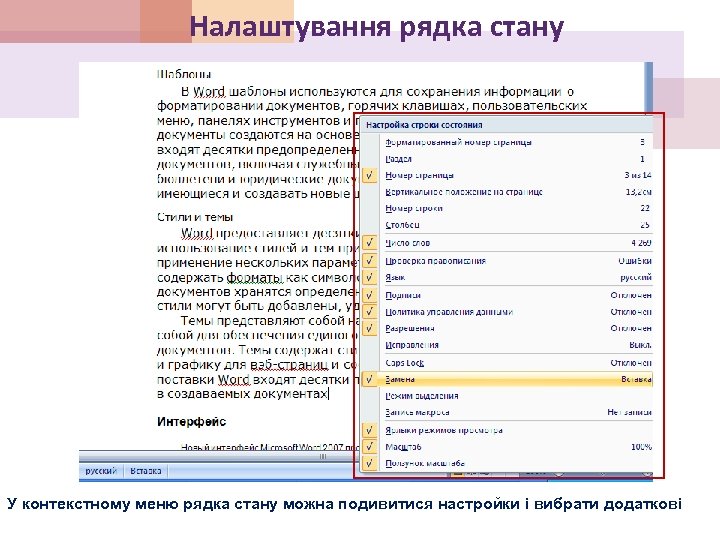Click the vertical scrollbar of the document
This screenshot has height=540, width=720.
click(x=648, y=88)
